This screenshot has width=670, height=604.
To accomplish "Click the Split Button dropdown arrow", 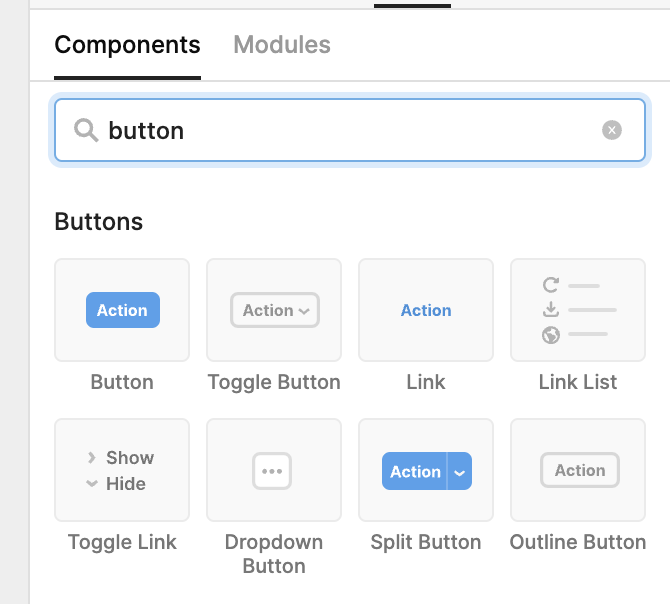I will click(460, 472).
